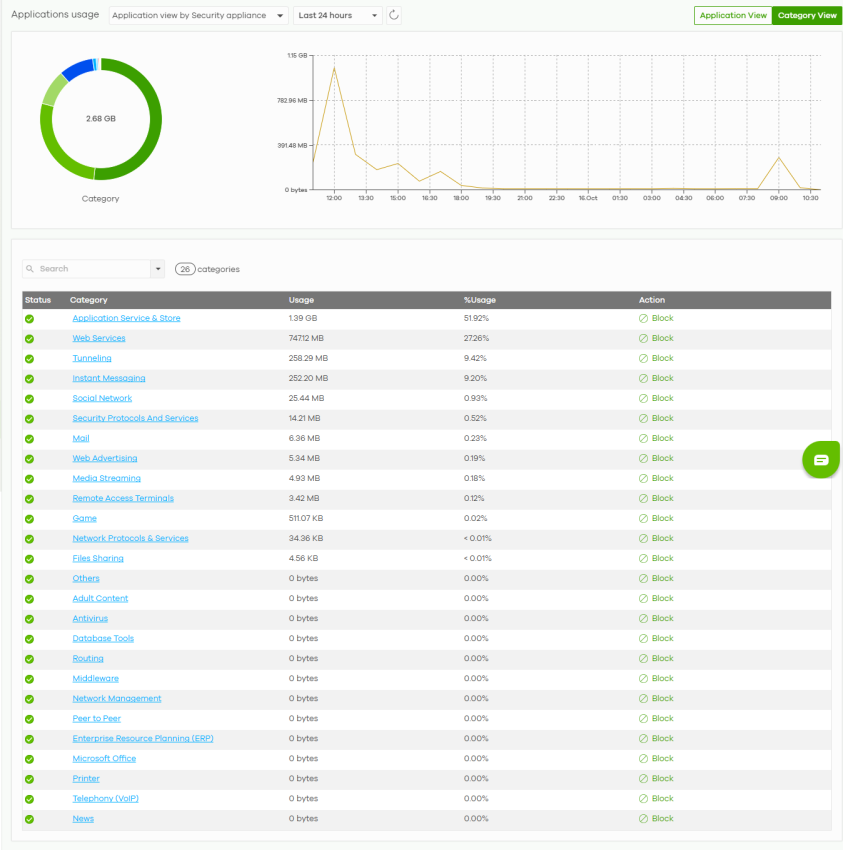Click the magnifier icon in search box
843x850 pixels.
point(31,269)
